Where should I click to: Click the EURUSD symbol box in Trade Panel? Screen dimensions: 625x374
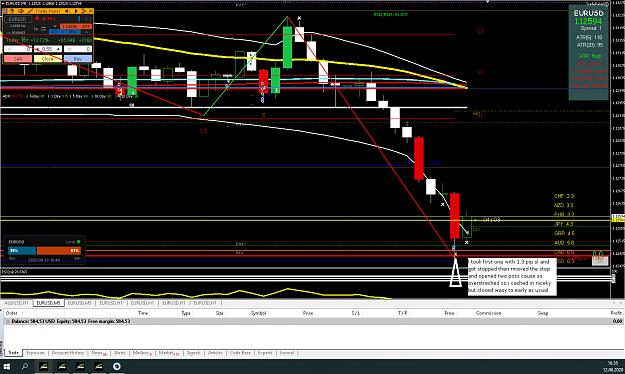click(18, 19)
